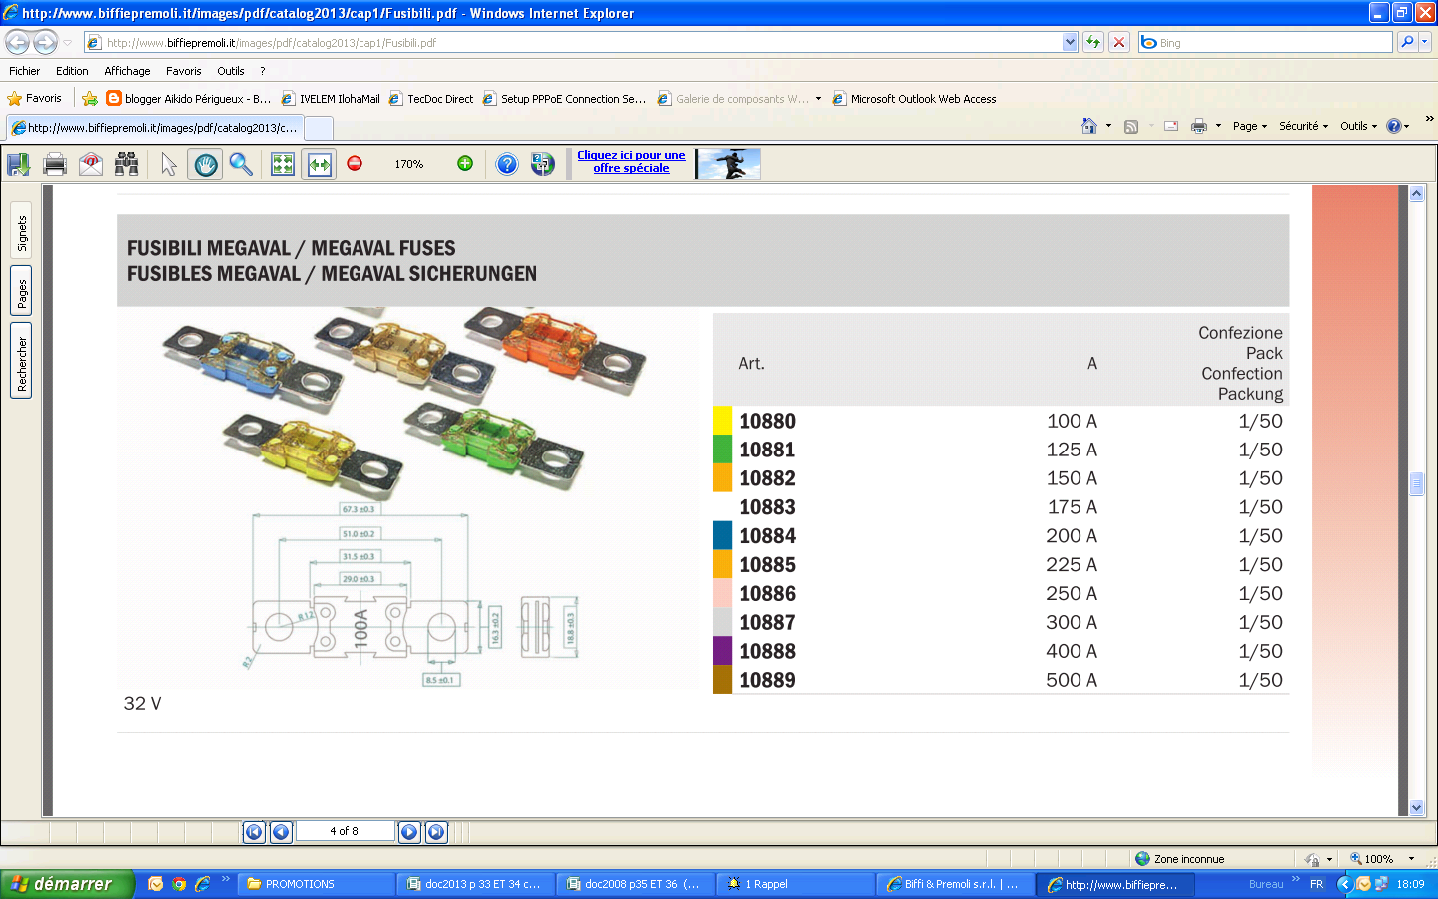The image size is (1438, 899).
Task: Email the document via envelope icon
Action: tap(91, 164)
